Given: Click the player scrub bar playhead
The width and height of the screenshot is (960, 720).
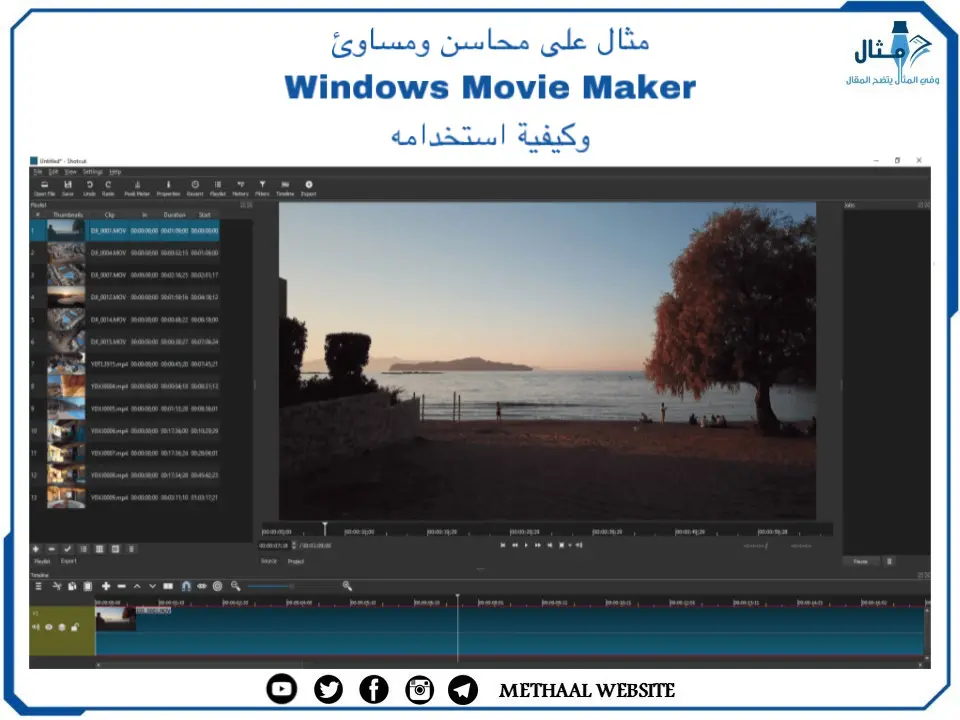Looking at the screenshot, I should 325,528.
